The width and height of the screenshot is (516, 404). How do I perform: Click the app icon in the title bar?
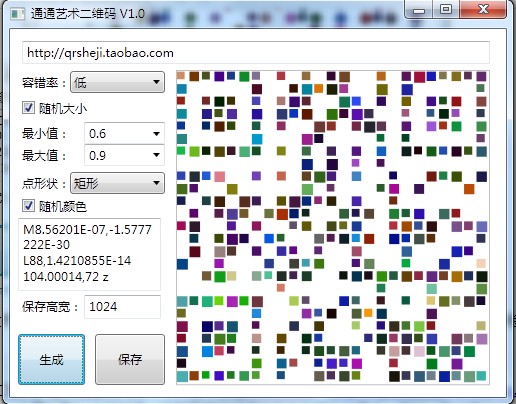click(17, 14)
